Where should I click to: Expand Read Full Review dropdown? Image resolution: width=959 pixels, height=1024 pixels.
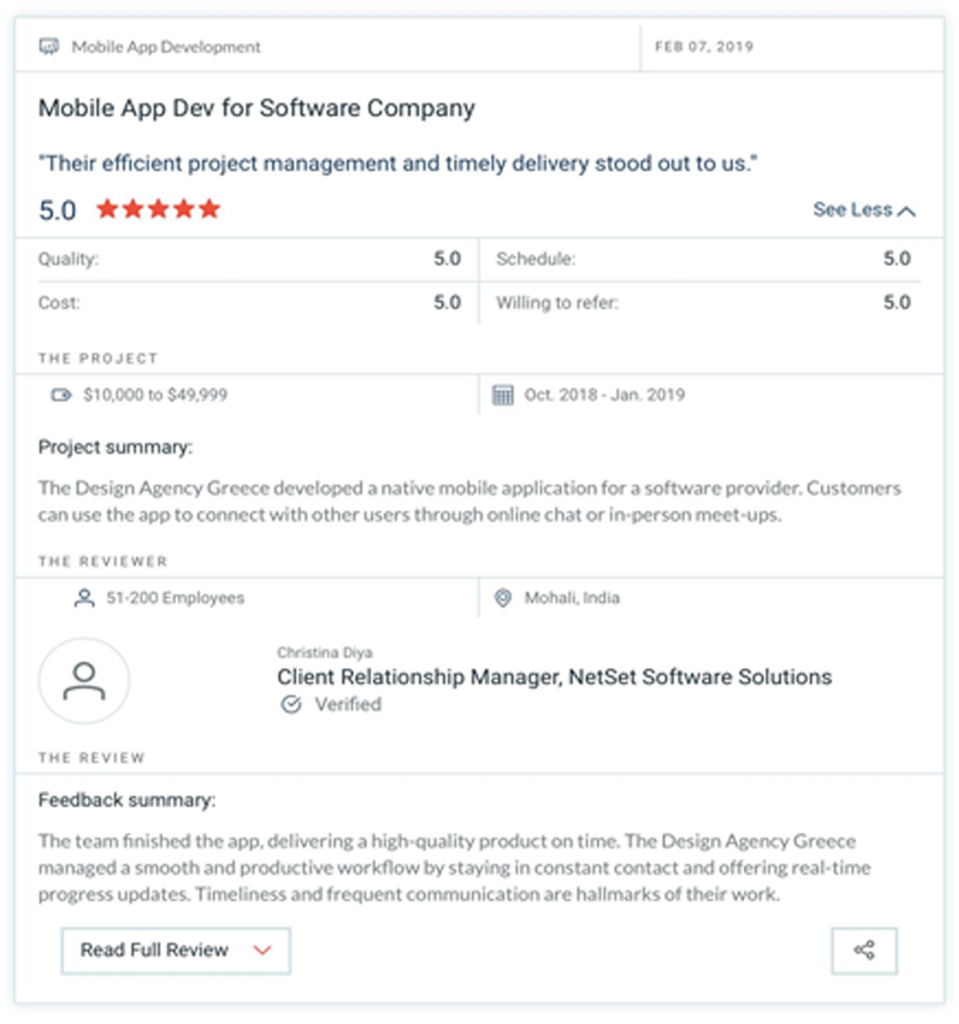tap(176, 950)
